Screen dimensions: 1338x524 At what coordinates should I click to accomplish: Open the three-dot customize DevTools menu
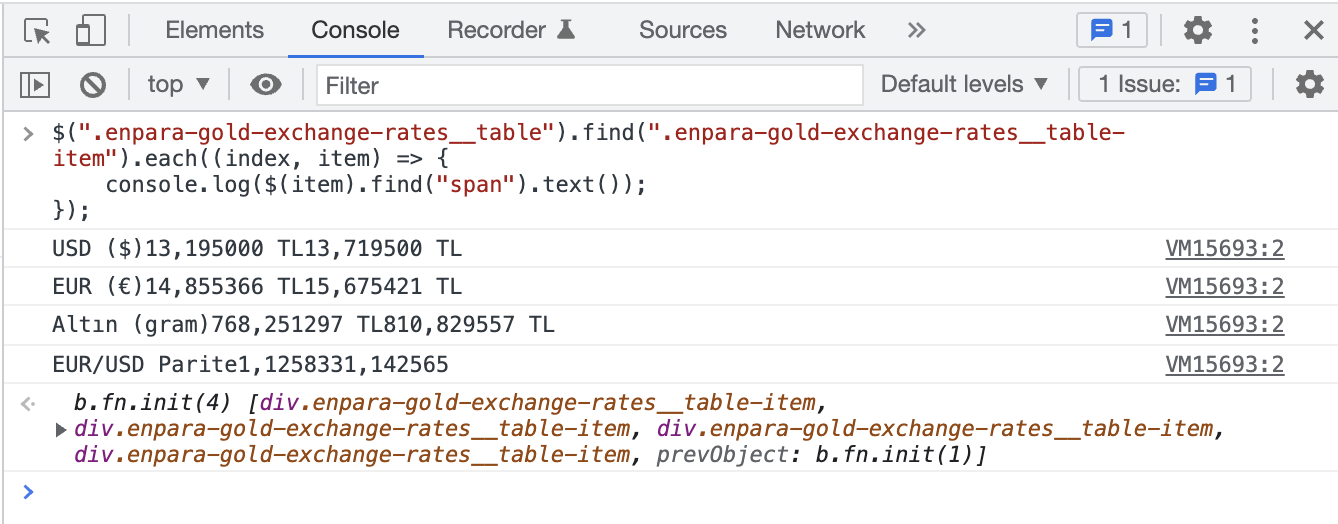[1254, 31]
